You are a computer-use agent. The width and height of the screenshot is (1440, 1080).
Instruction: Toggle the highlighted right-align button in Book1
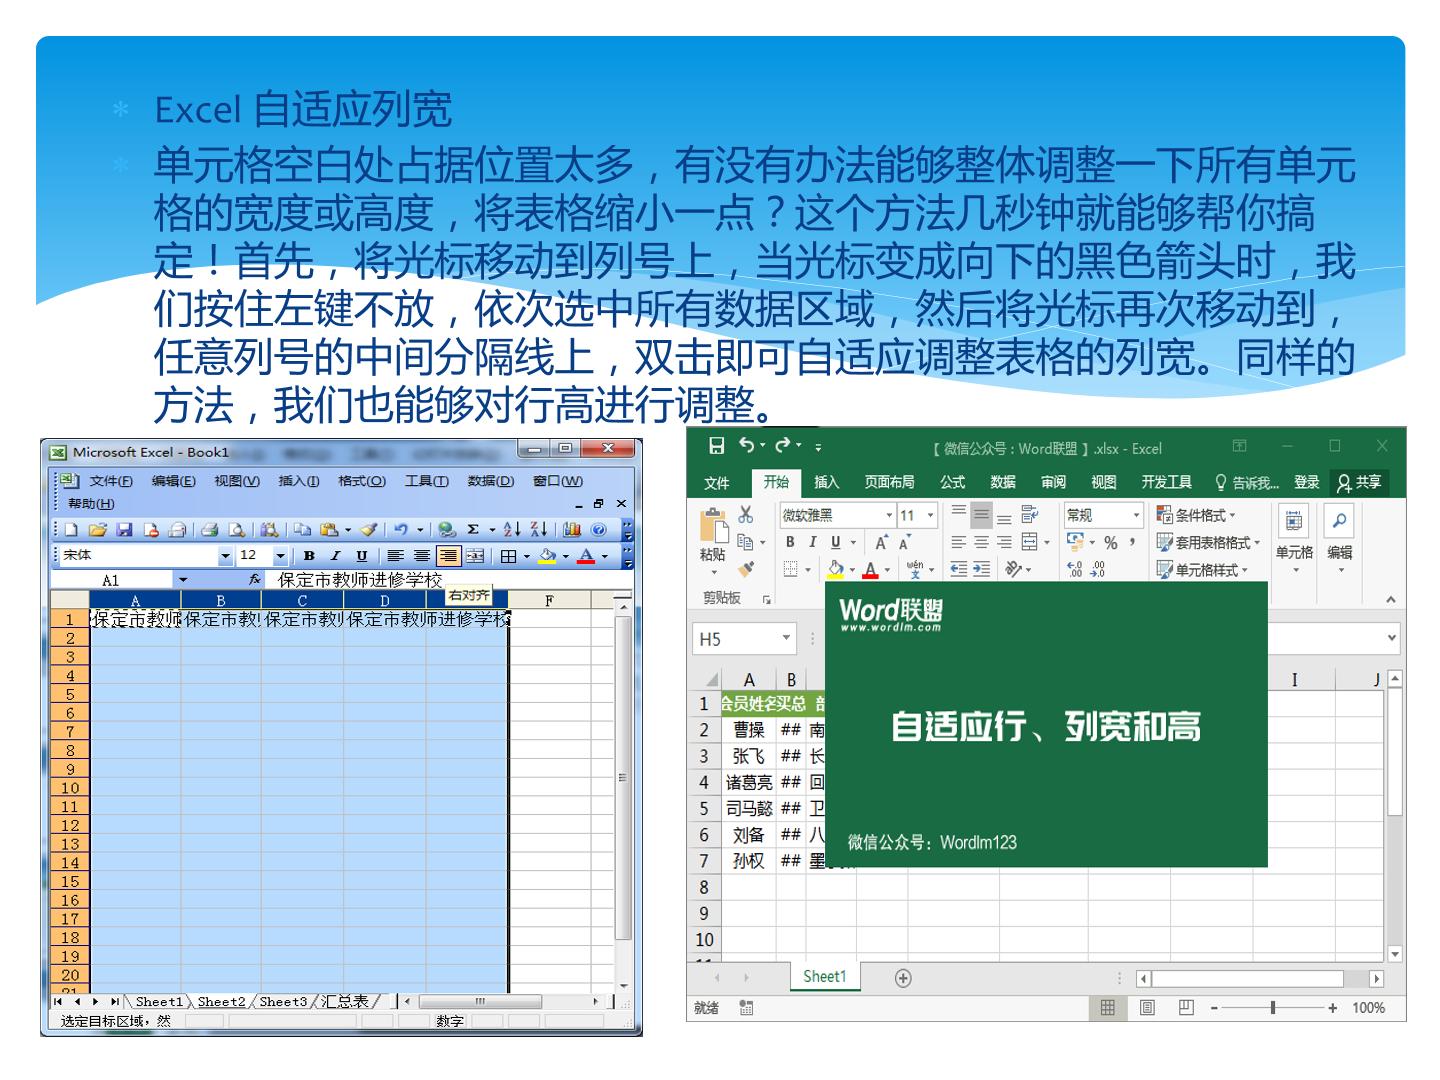448,556
